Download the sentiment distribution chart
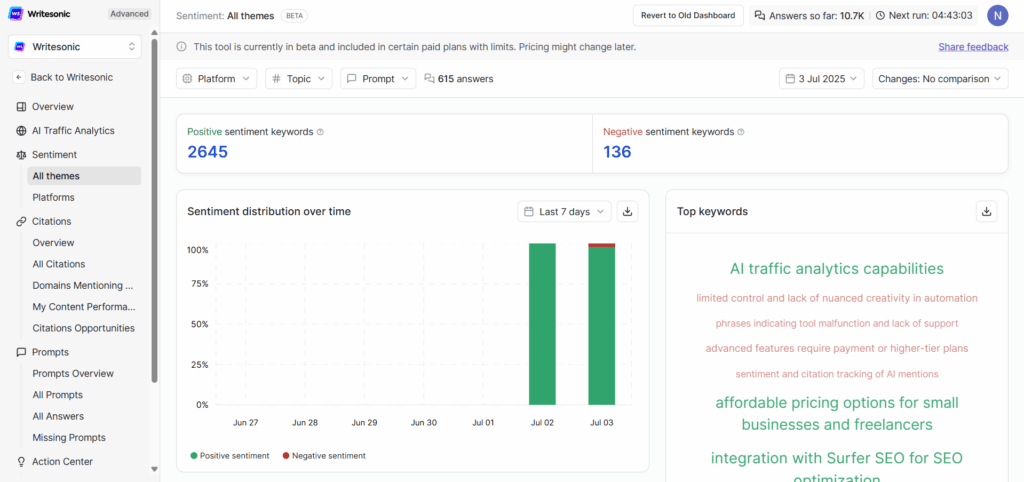 (x=628, y=212)
